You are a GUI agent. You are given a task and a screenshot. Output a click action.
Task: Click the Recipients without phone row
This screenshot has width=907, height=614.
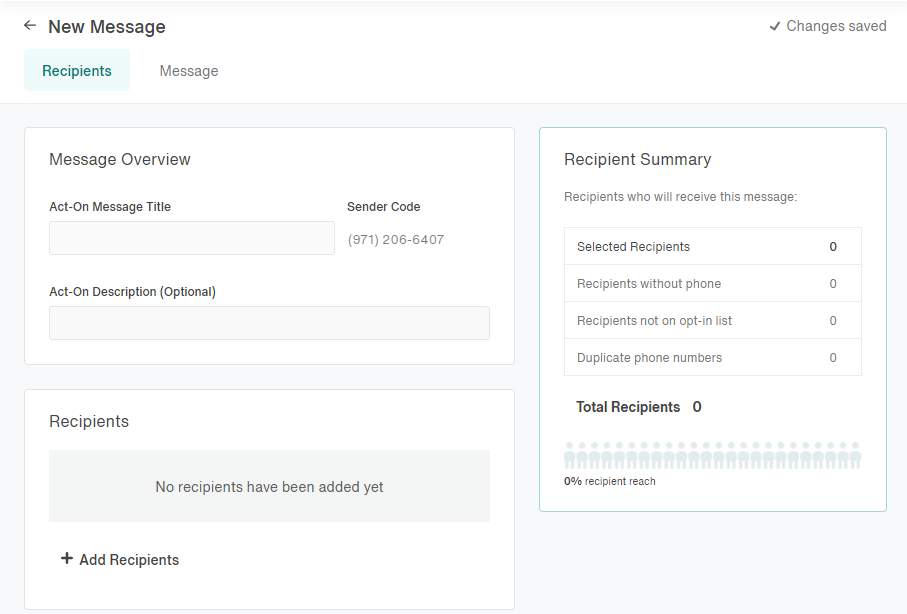click(713, 284)
